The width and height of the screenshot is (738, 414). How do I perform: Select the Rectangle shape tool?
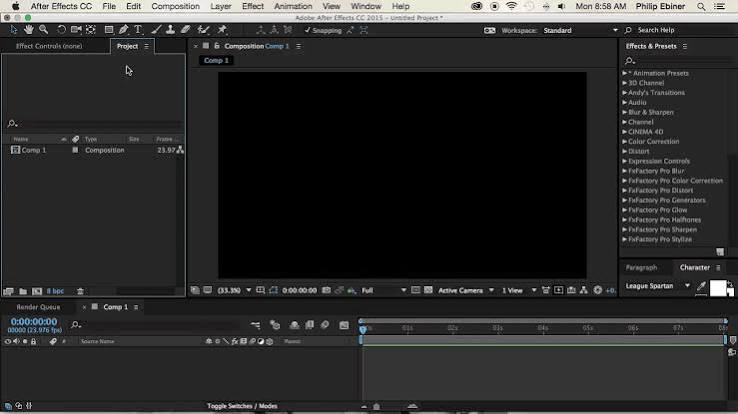click(109, 30)
